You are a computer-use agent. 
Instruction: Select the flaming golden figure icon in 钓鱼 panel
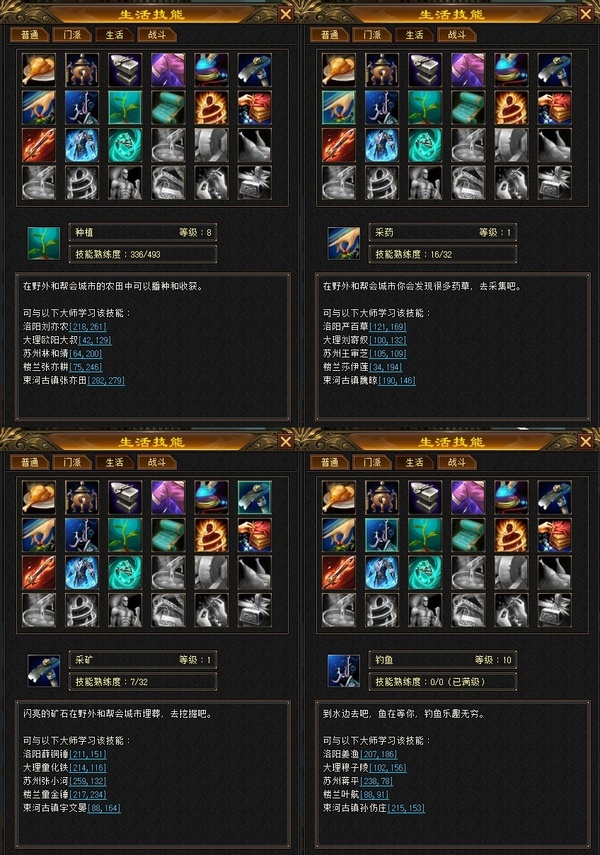pos(511,535)
